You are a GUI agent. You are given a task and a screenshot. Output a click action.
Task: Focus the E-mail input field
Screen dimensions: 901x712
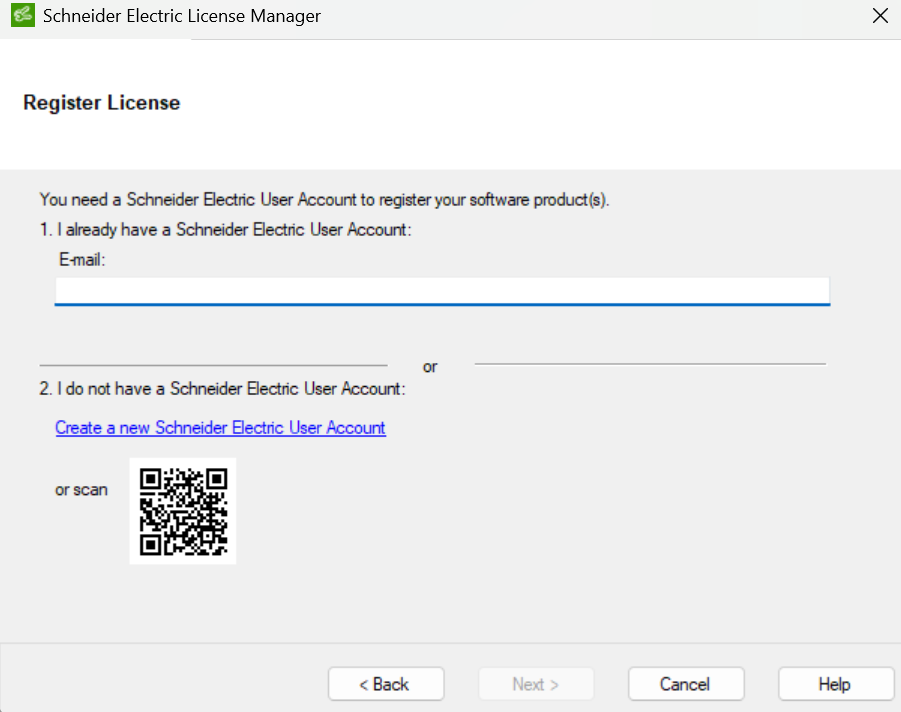click(x=442, y=291)
